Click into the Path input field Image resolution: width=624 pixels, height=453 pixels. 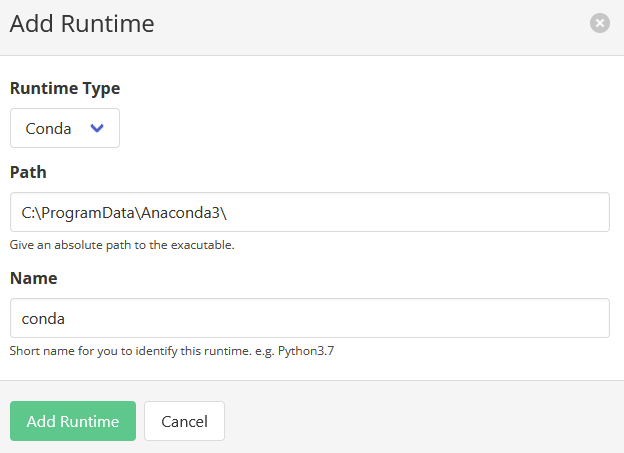point(310,212)
